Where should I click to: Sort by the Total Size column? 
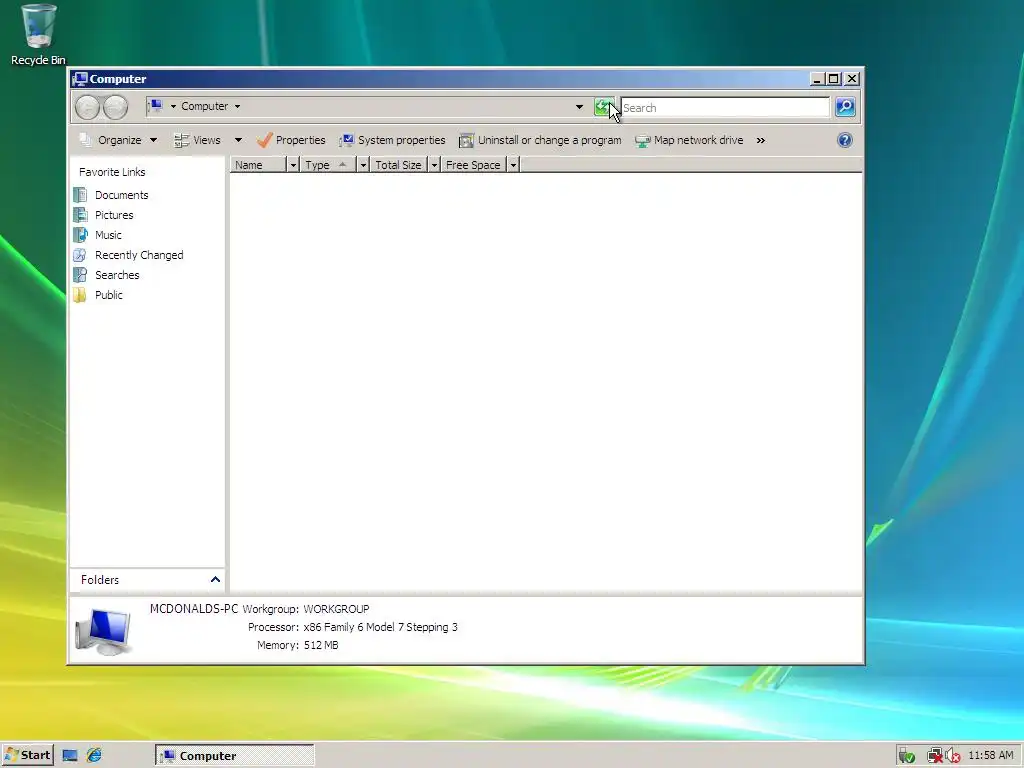398,165
